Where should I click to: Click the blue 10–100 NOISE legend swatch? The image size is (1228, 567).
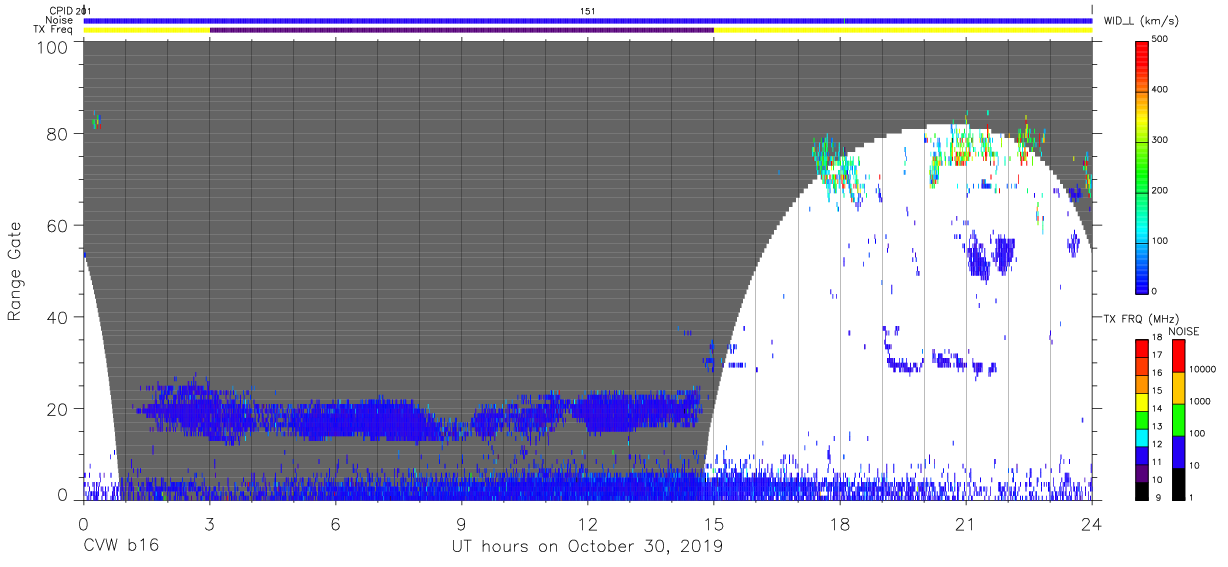tap(1178, 452)
